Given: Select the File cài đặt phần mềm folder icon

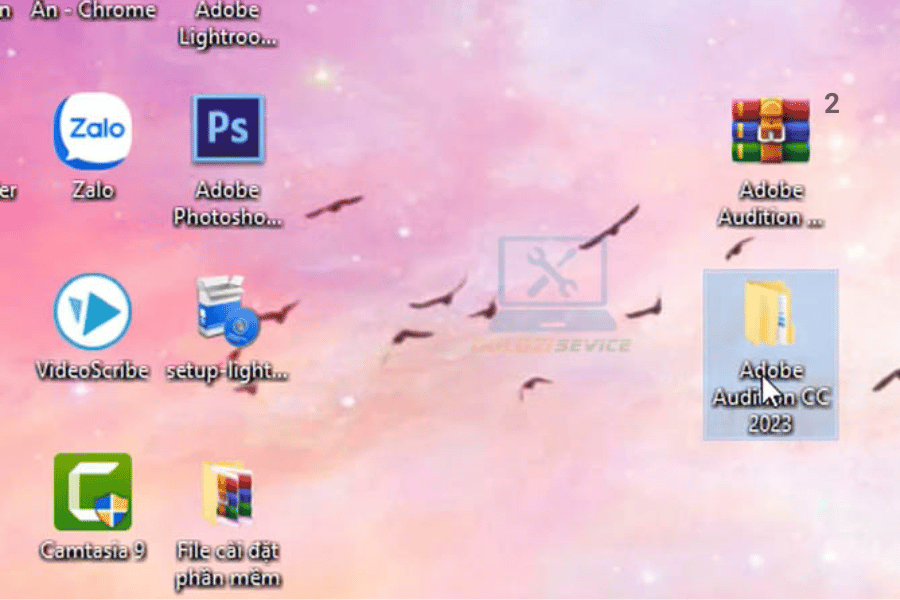Looking at the screenshot, I should coord(228,493).
